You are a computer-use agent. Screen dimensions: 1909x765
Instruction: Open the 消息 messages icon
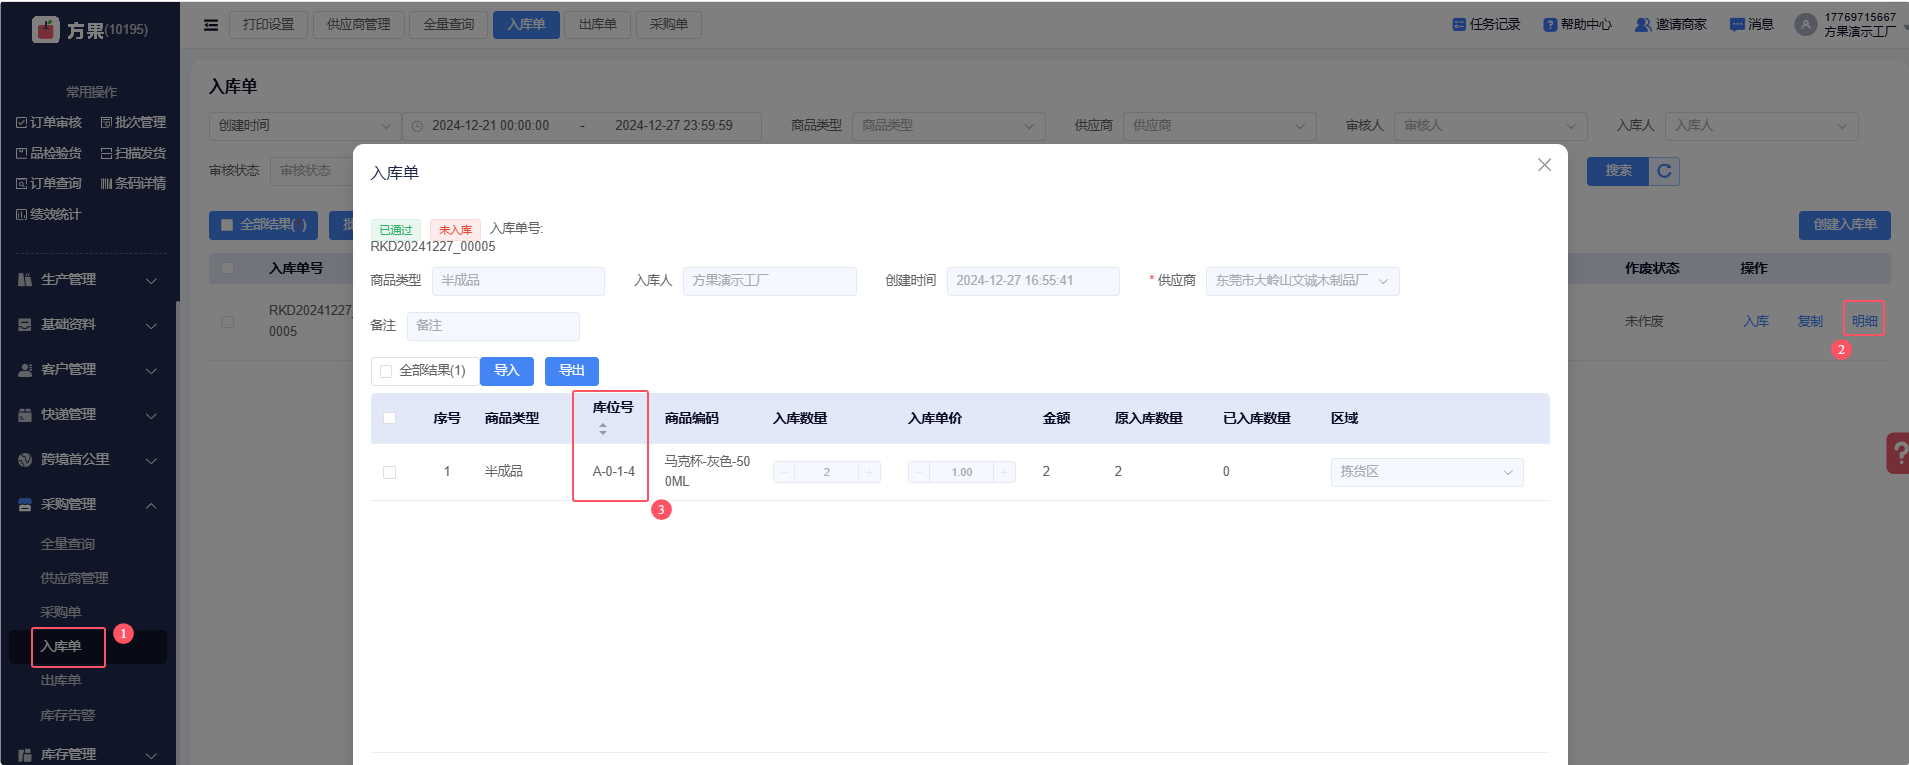1737,25
